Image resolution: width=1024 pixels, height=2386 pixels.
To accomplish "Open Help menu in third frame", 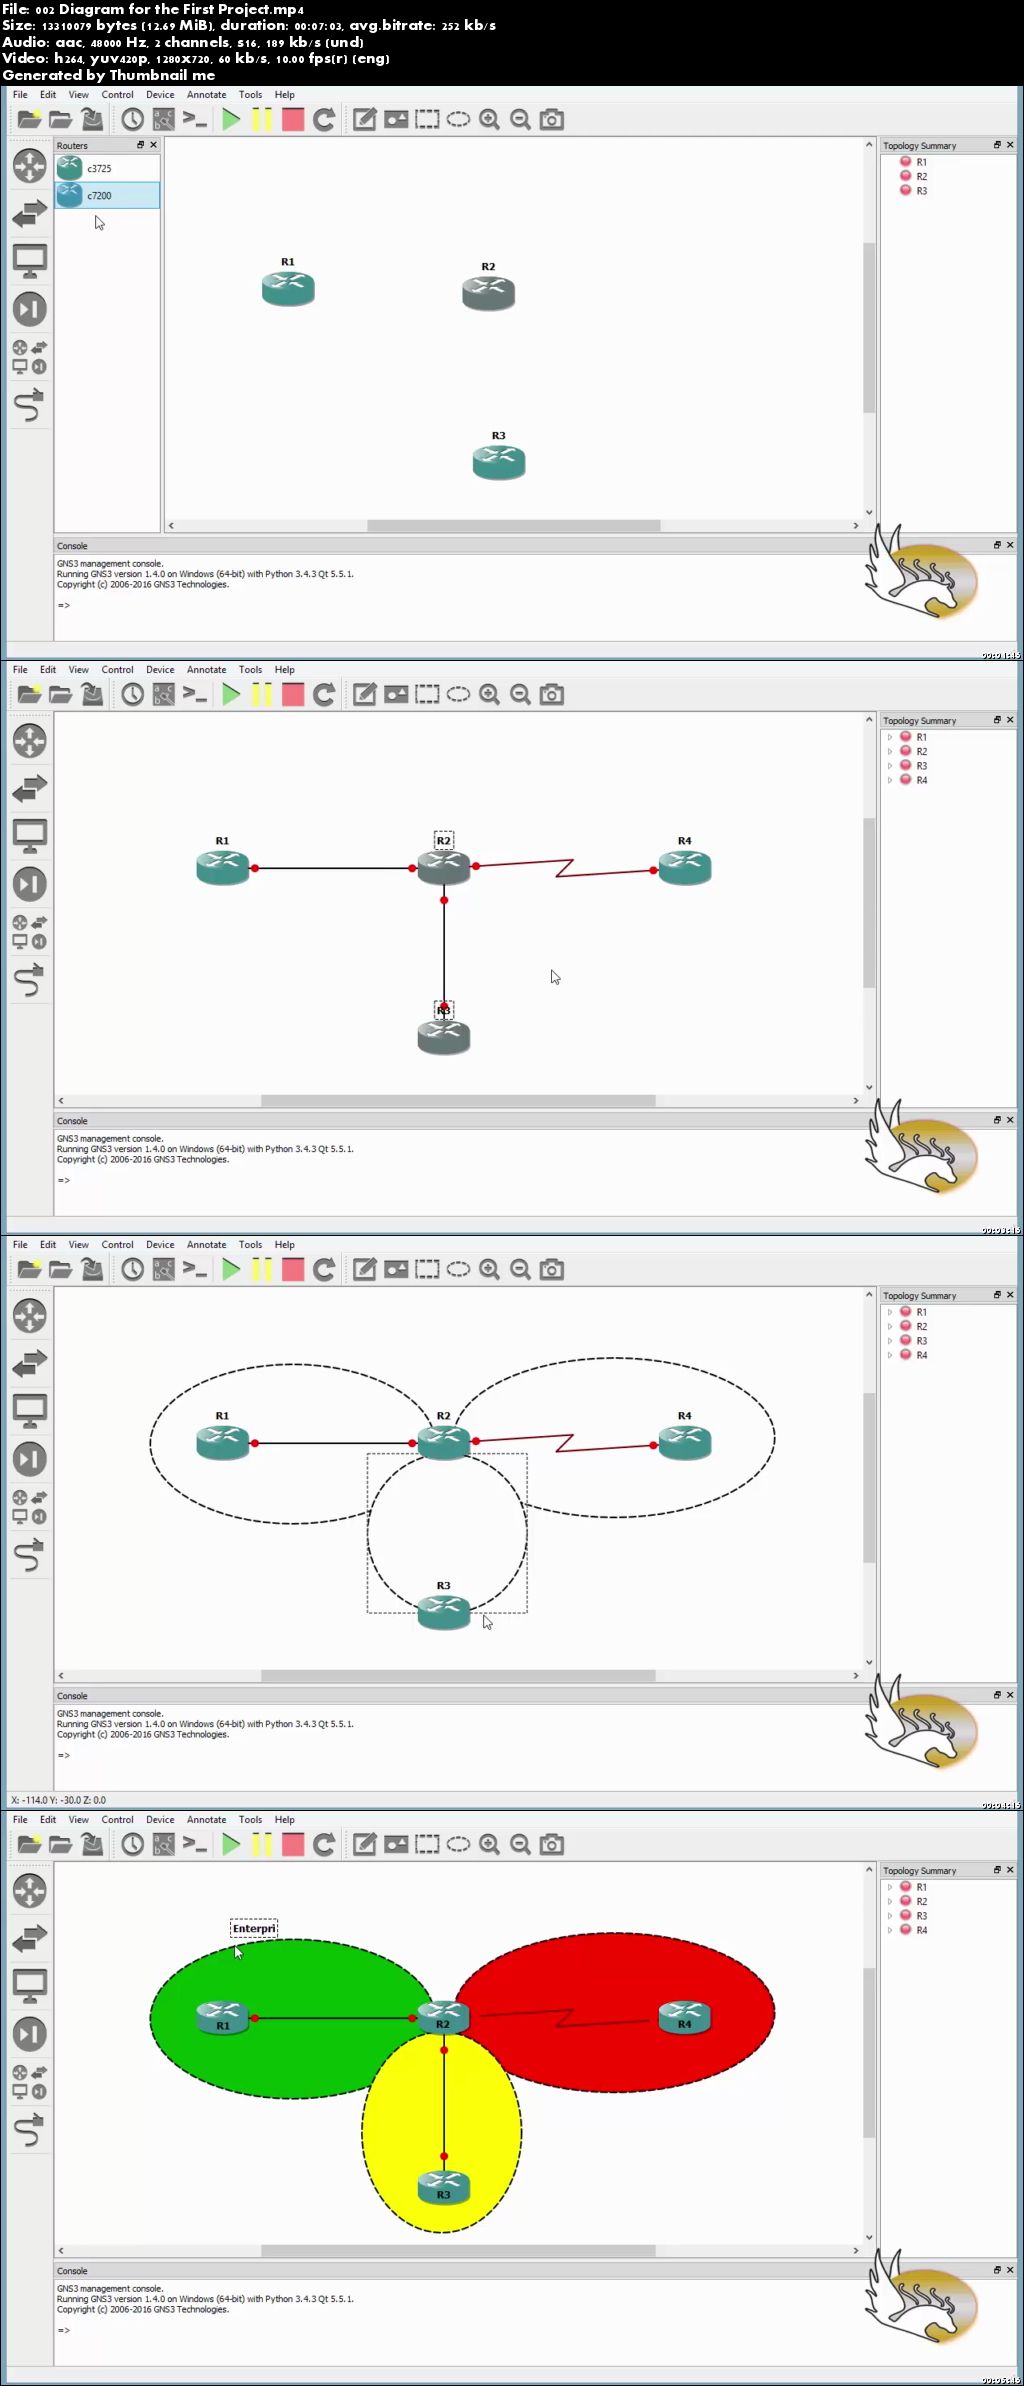I will [x=285, y=1245].
